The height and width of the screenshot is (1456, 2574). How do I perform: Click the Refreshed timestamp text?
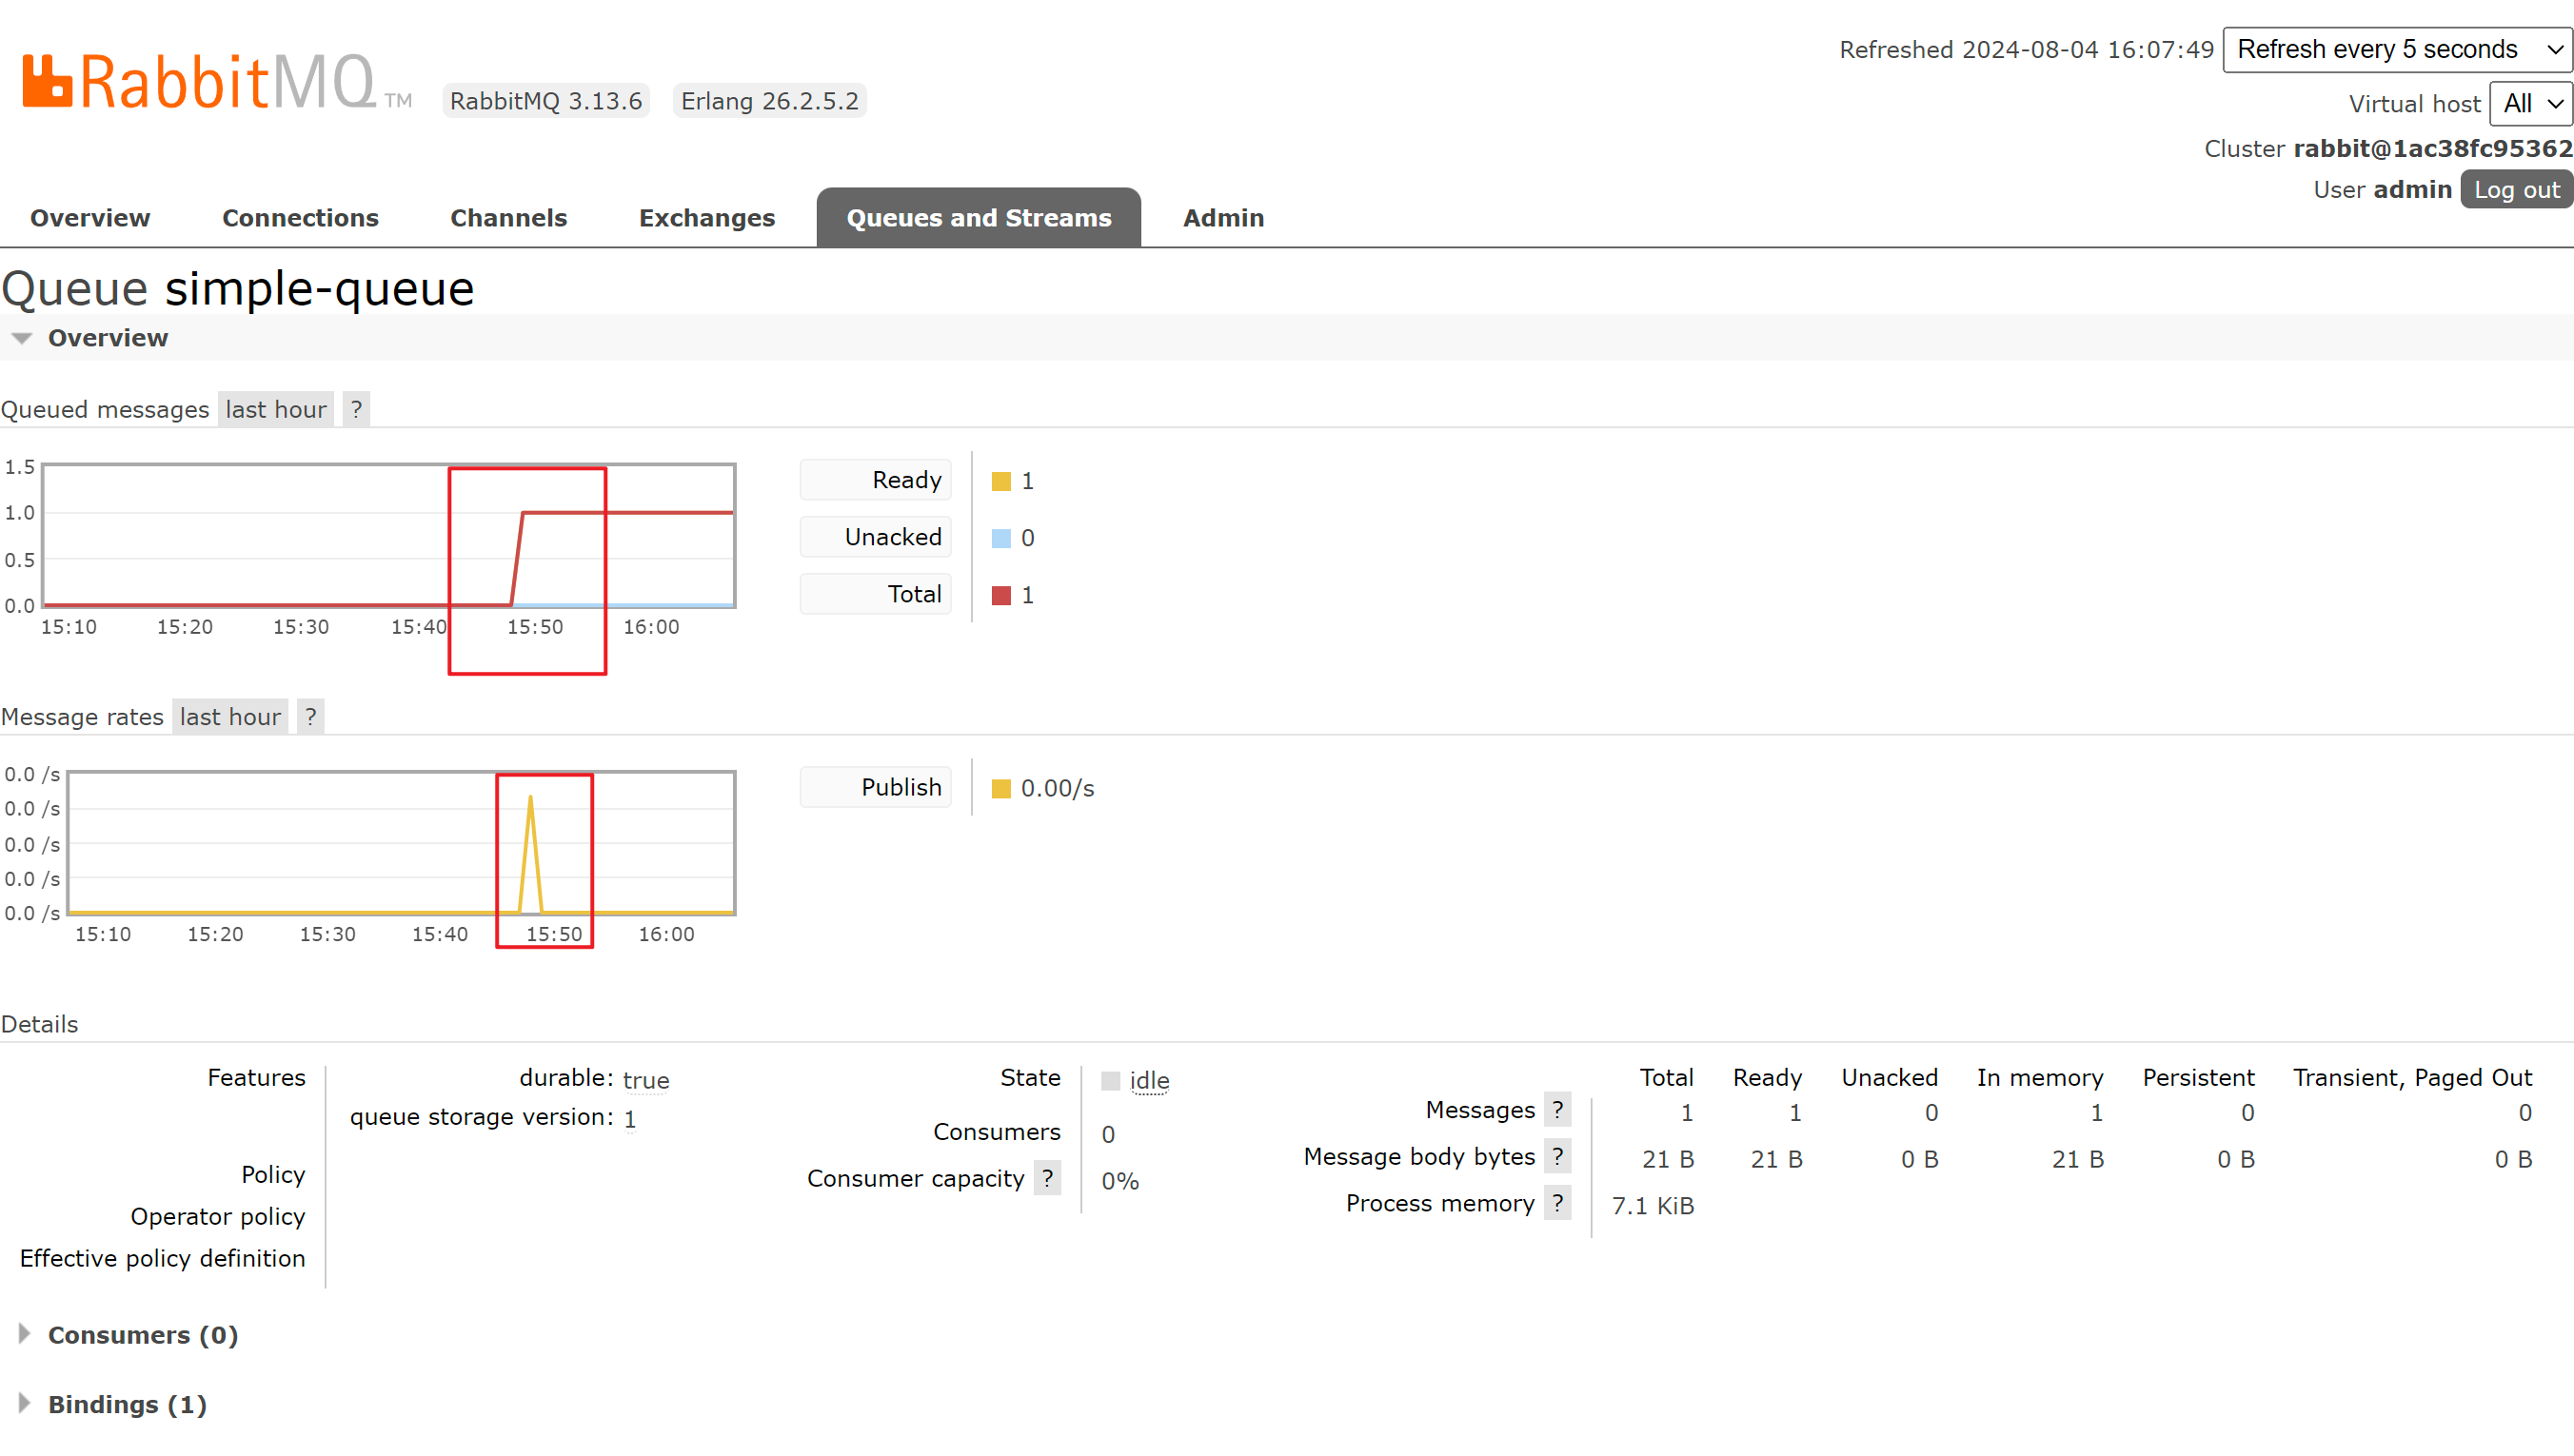2026,50
